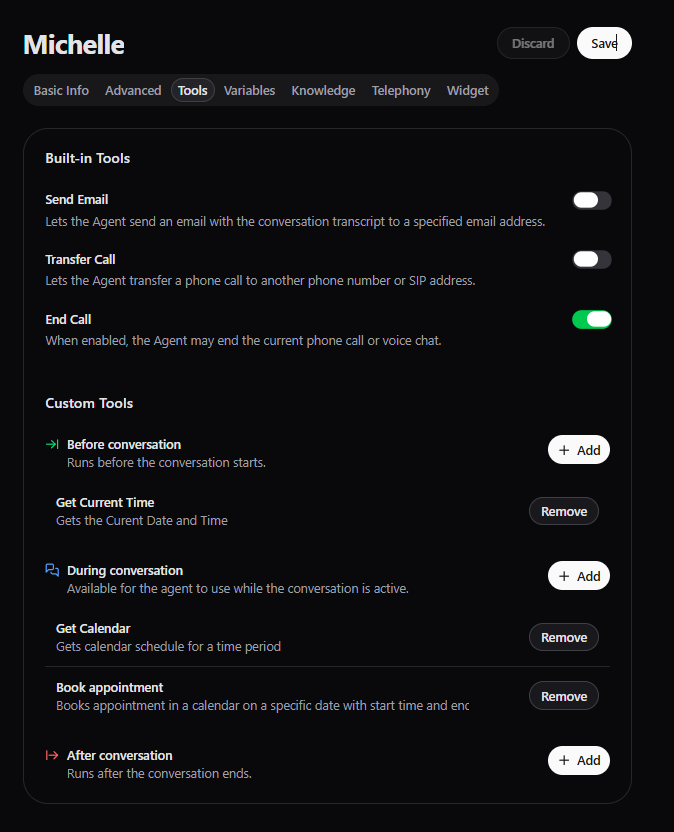This screenshot has width=674, height=832.
Task: Switch to the Basic Info tab
Action: tap(61, 90)
